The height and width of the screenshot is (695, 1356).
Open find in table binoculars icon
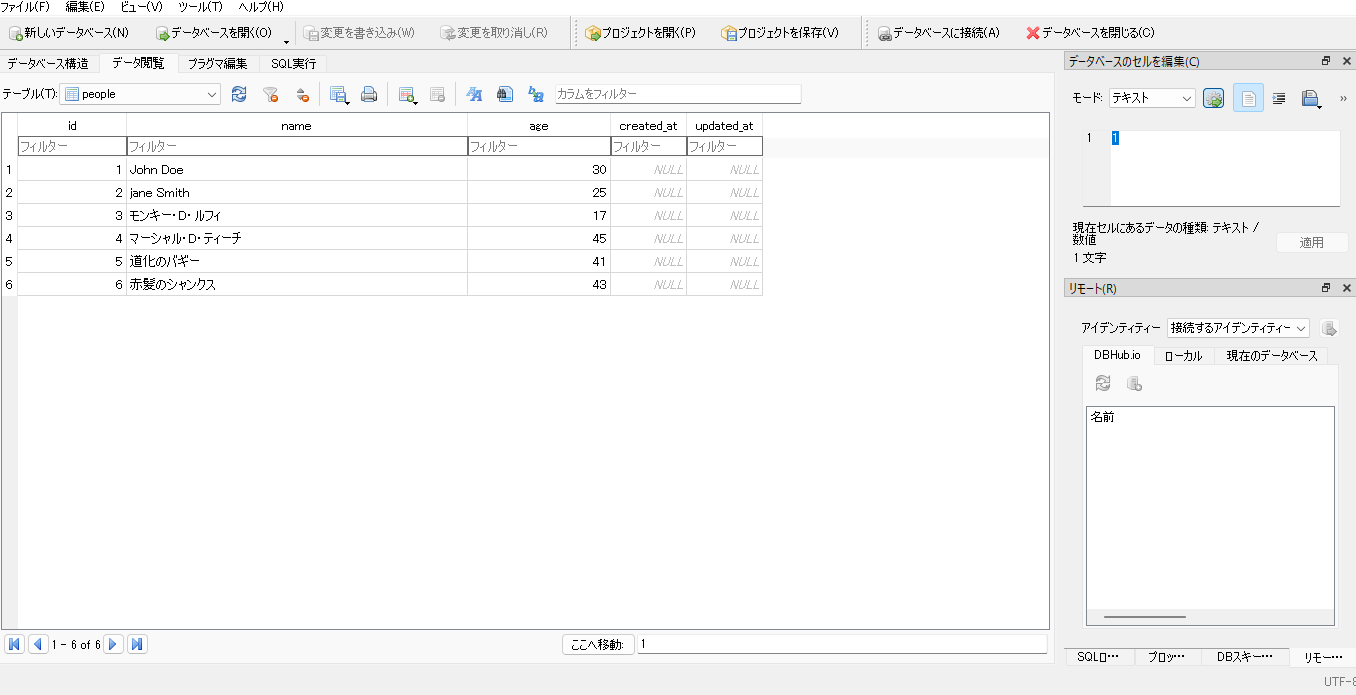coord(505,94)
